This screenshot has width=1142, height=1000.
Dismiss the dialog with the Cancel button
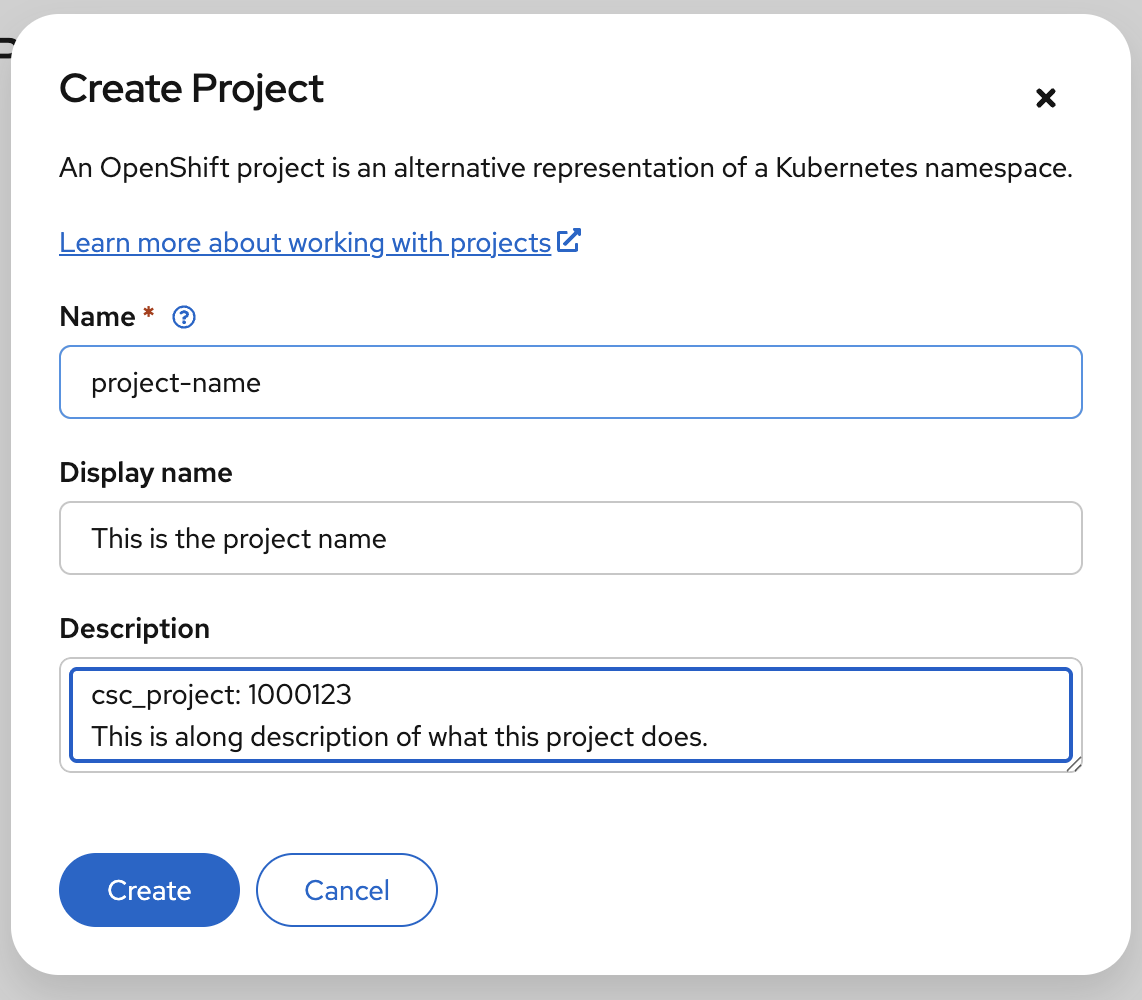(346, 889)
